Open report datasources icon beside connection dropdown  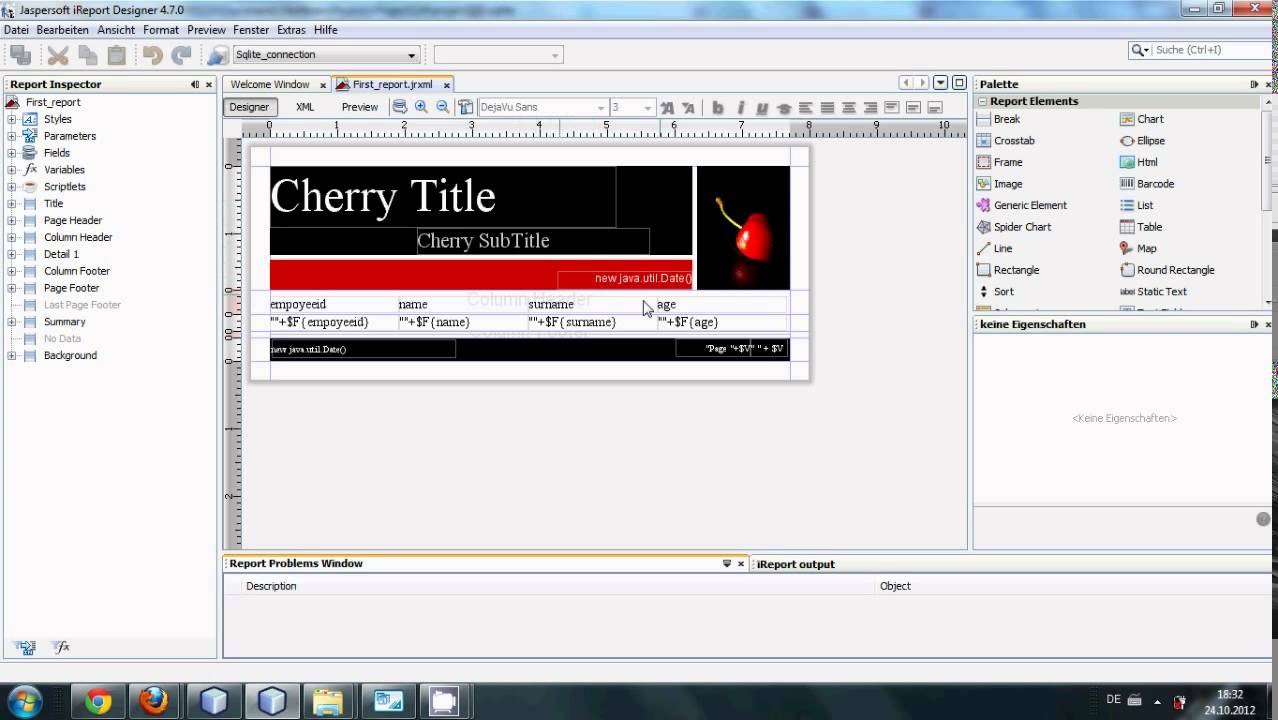(218, 55)
